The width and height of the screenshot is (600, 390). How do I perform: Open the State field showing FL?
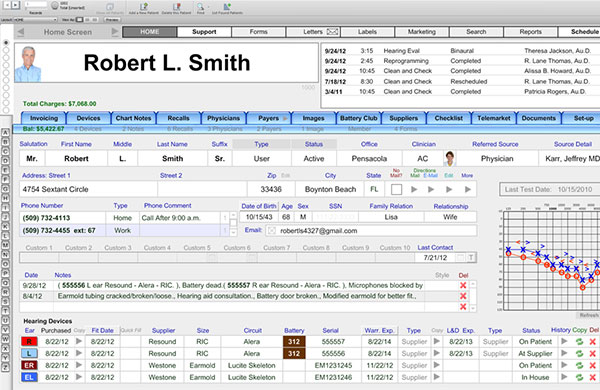pyautogui.click(x=374, y=189)
